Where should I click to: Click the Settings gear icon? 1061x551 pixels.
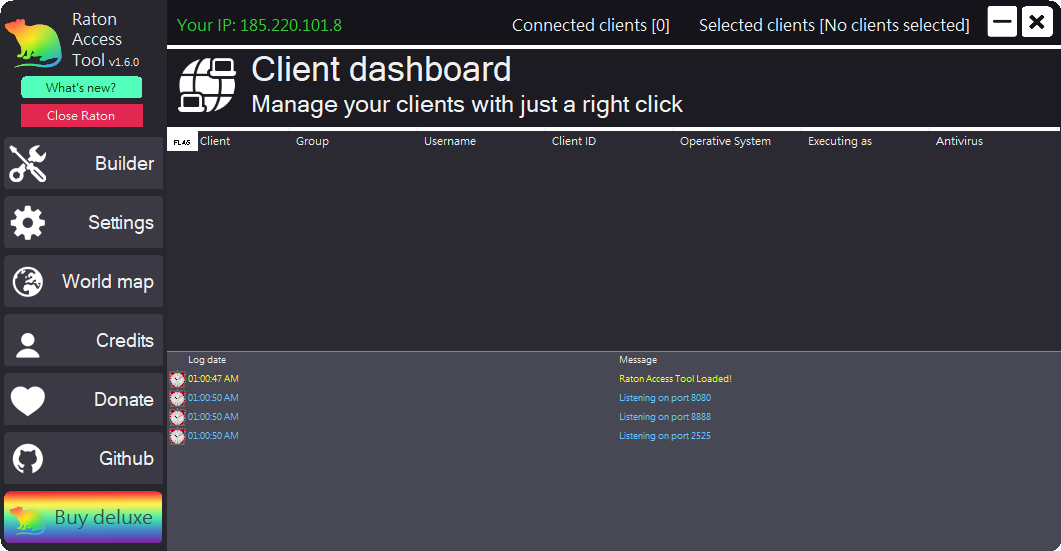tap(28, 222)
